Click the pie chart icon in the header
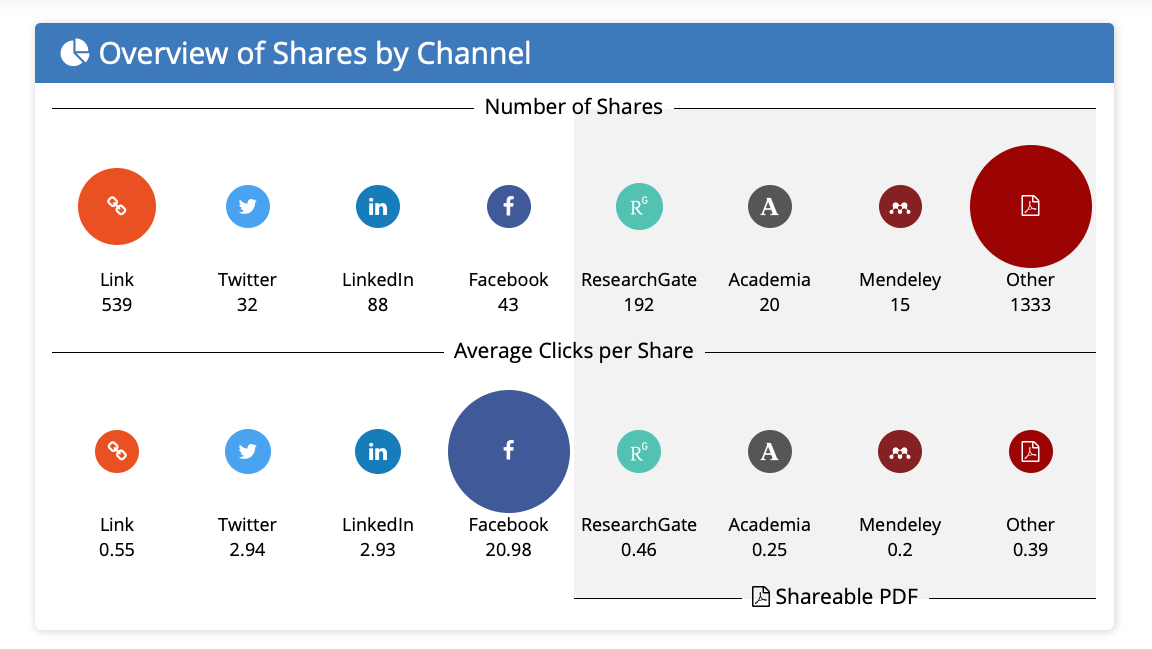This screenshot has height=649, width=1152. click(74, 52)
